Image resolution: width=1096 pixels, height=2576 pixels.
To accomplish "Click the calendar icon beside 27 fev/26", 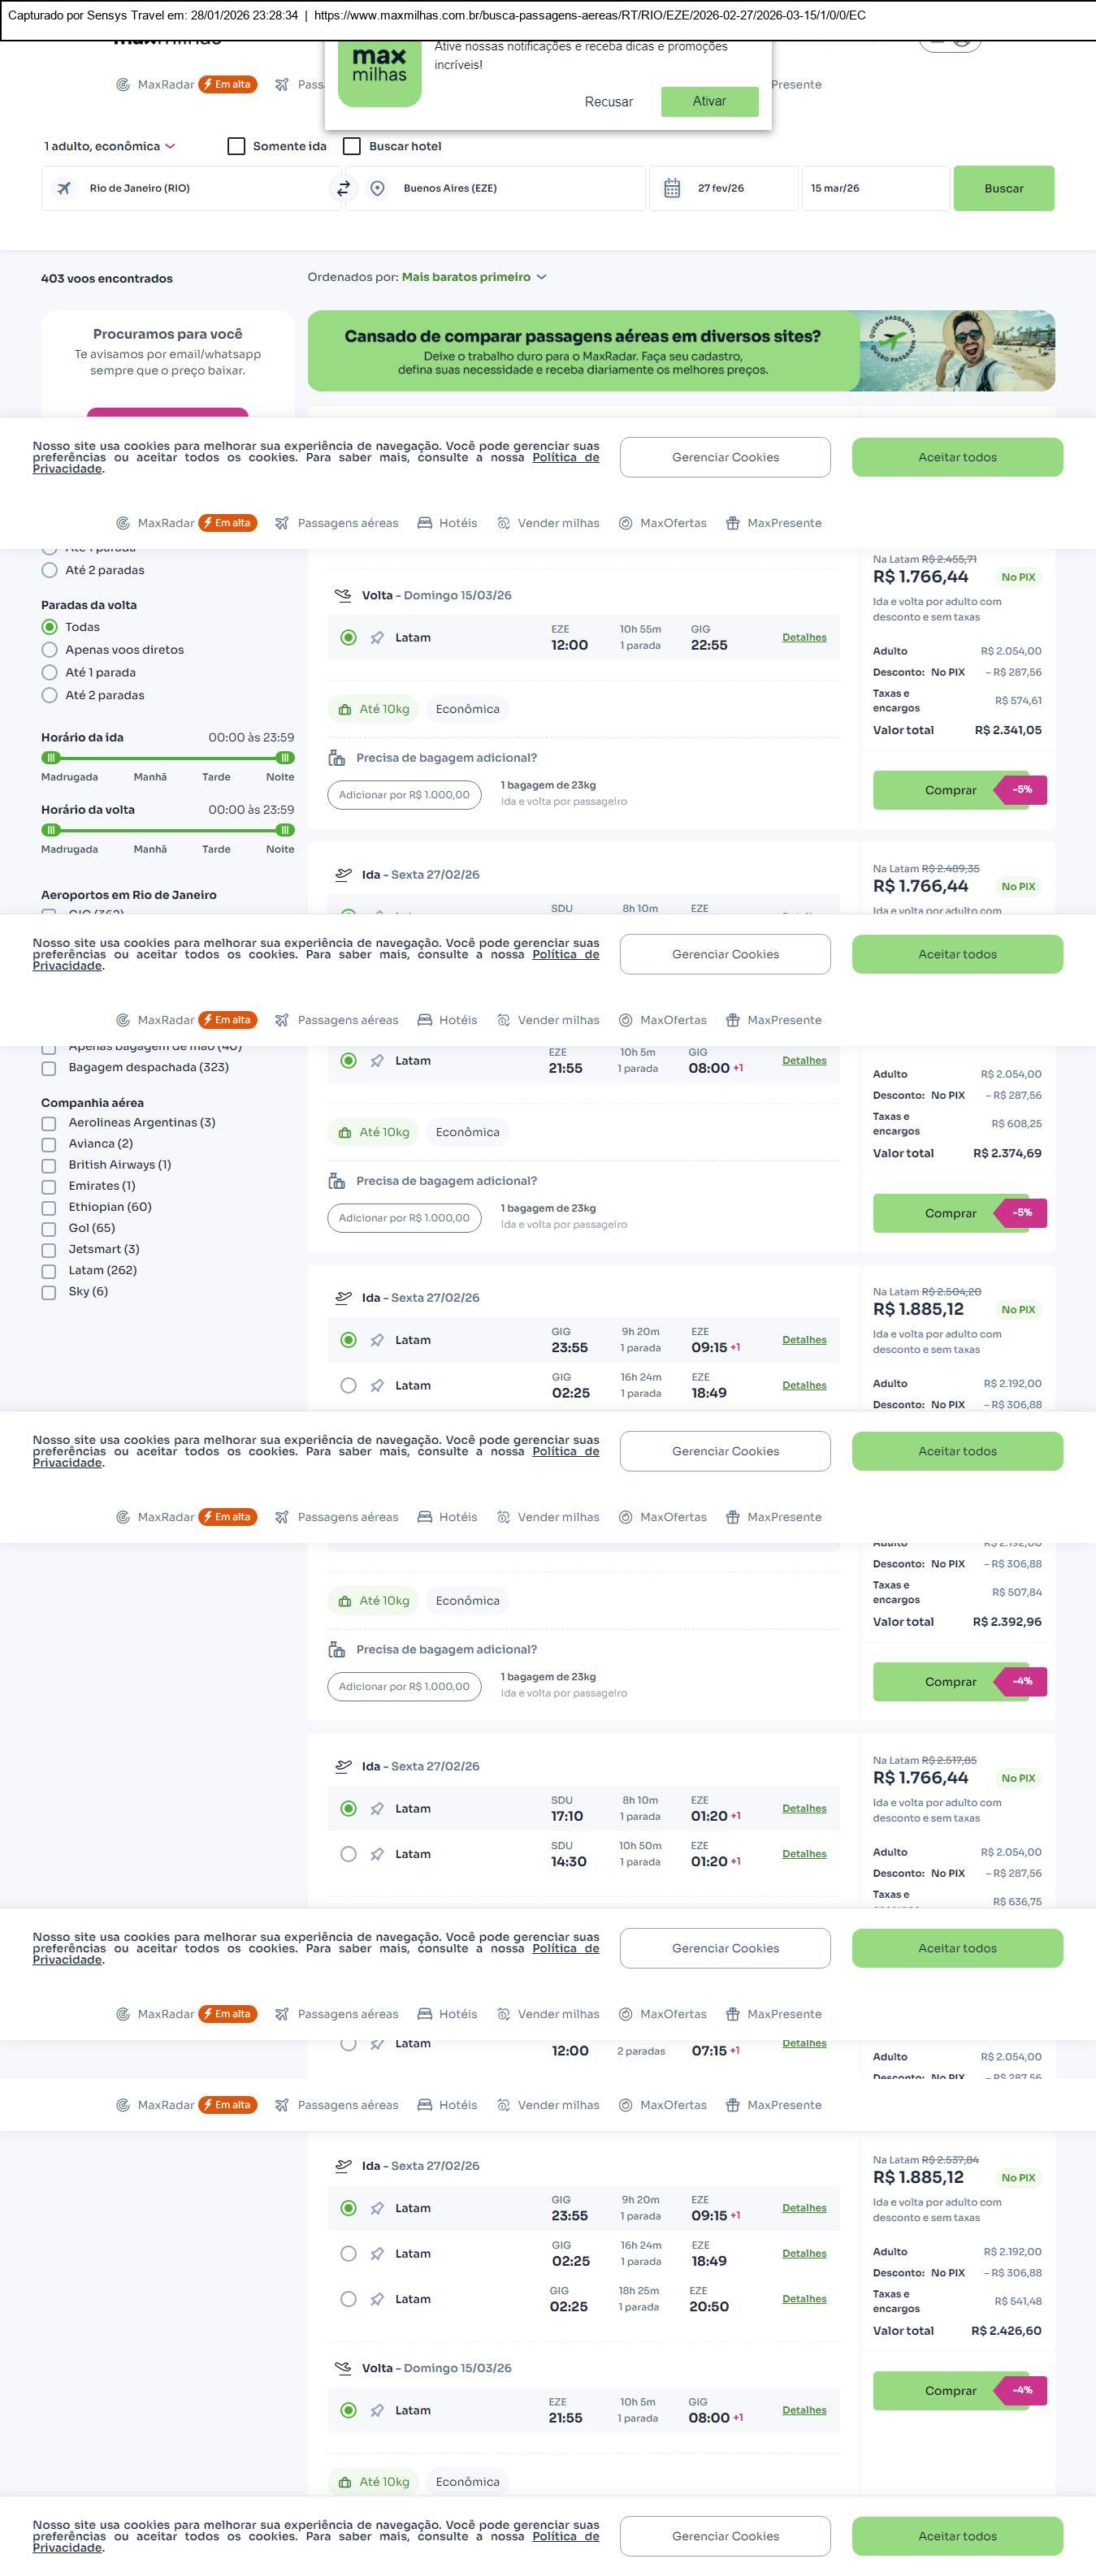I will (672, 188).
